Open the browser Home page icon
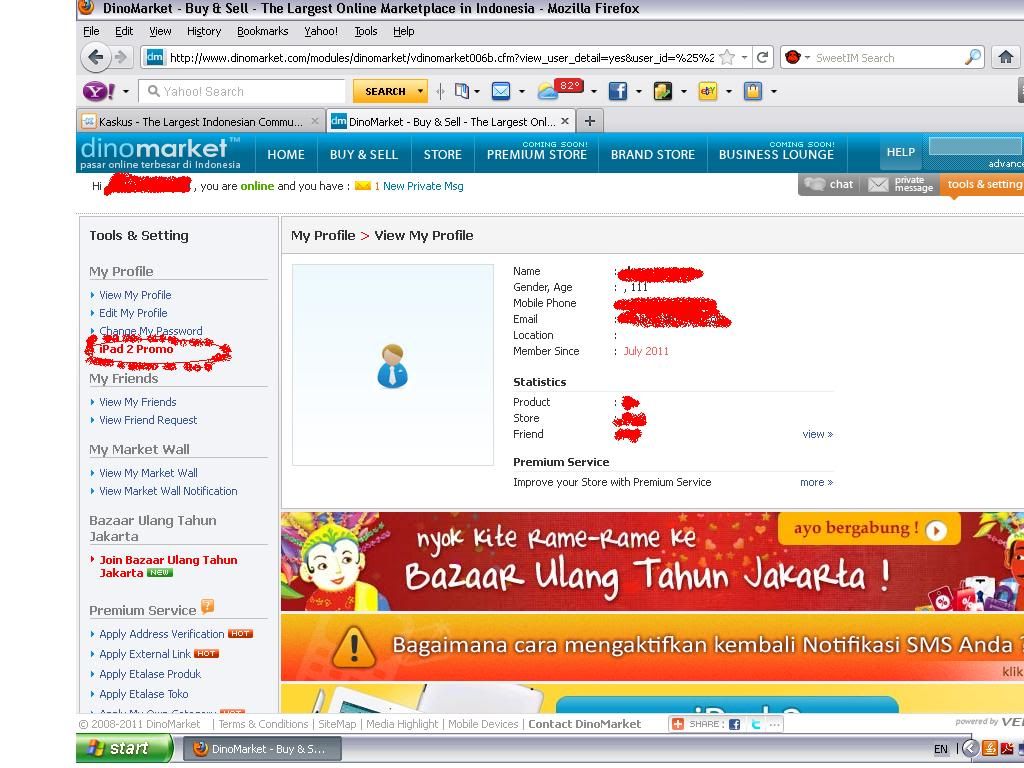Screen dimensions: 1024x768 [x=1006, y=57]
